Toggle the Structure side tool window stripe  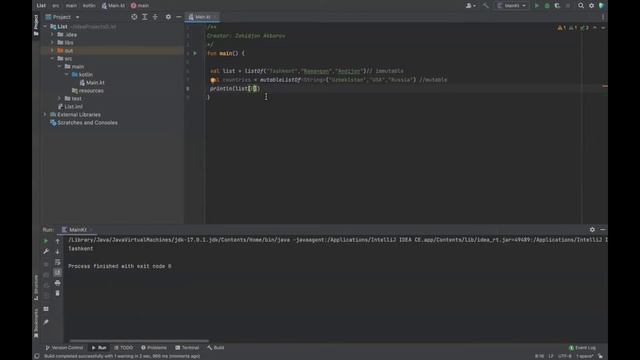click(36, 287)
